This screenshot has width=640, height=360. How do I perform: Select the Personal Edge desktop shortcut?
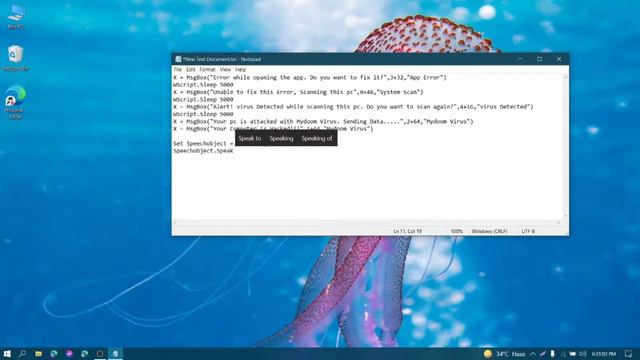(x=16, y=102)
